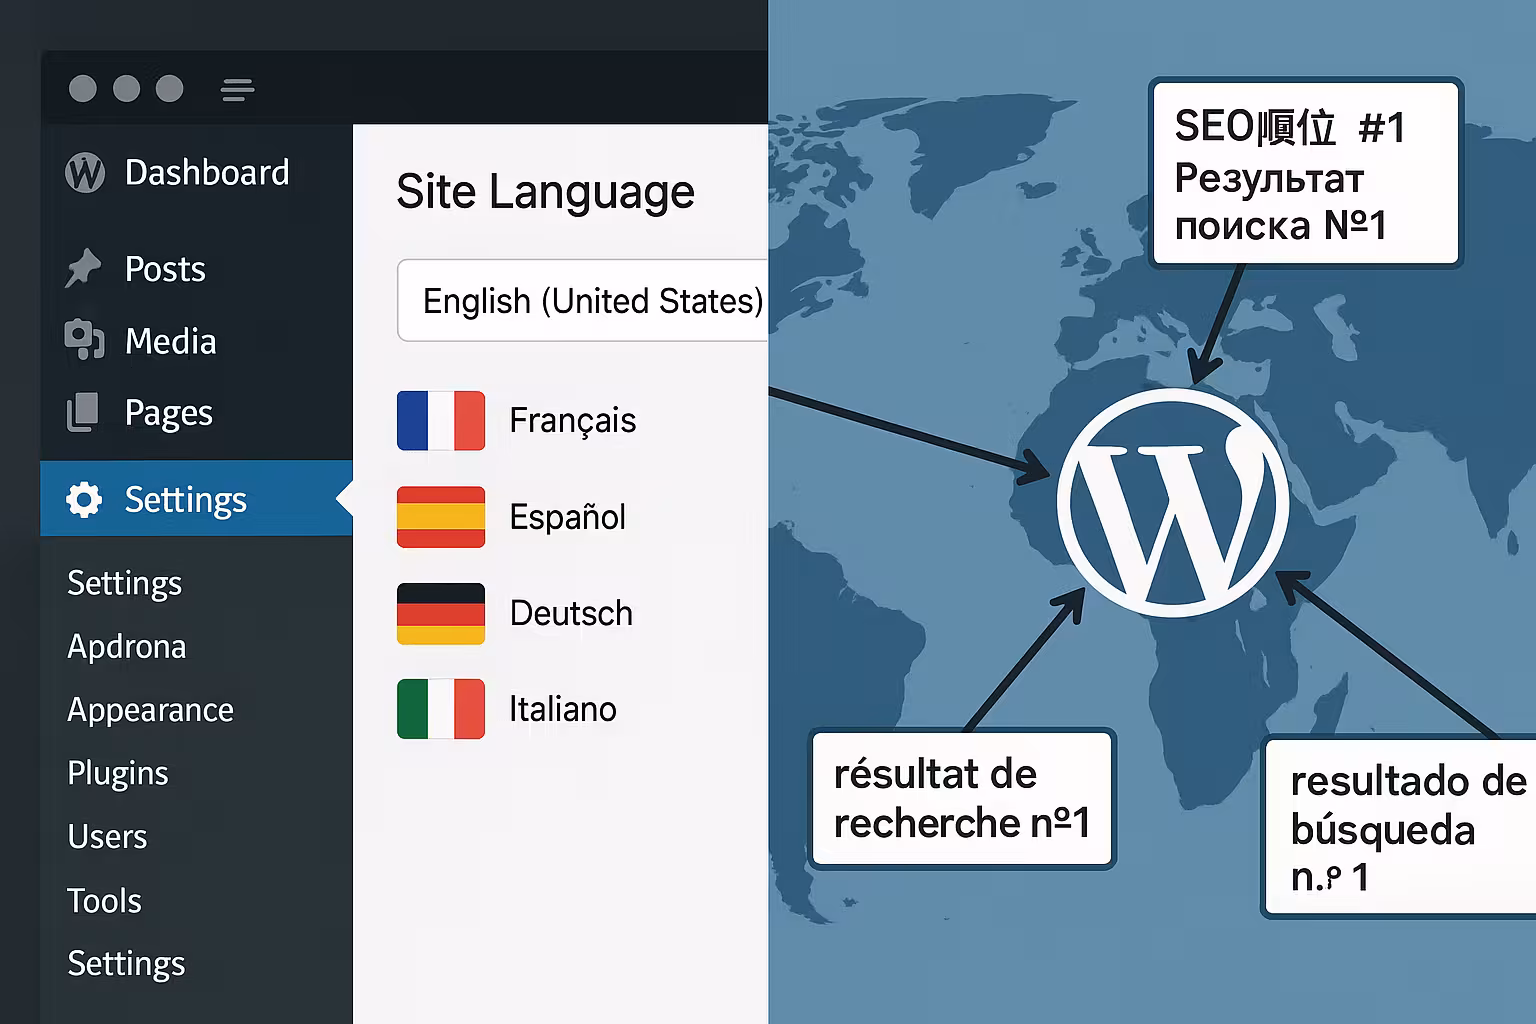The width and height of the screenshot is (1536, 1024).
Task: Click the SEO #1 callout box
Action: (1305, 174)
